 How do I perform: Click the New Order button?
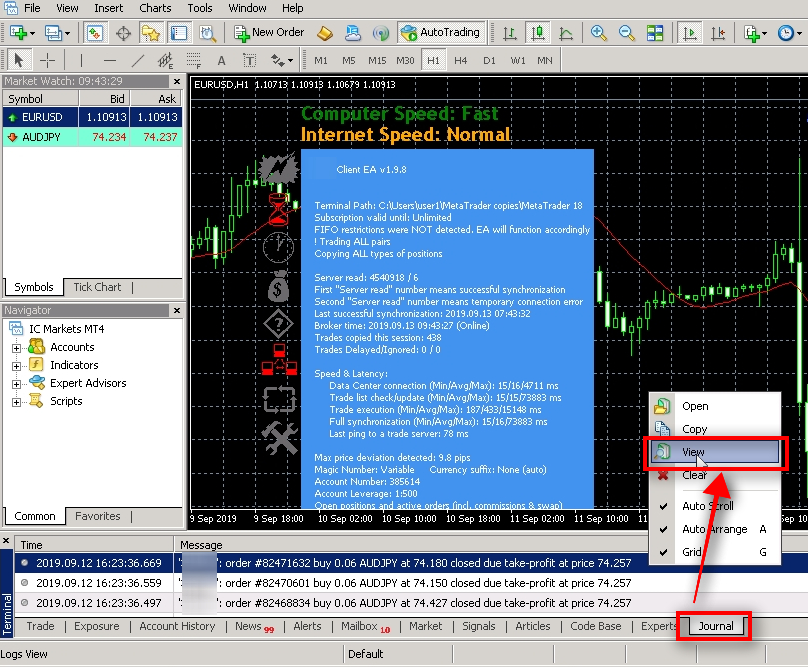point(268,31)
